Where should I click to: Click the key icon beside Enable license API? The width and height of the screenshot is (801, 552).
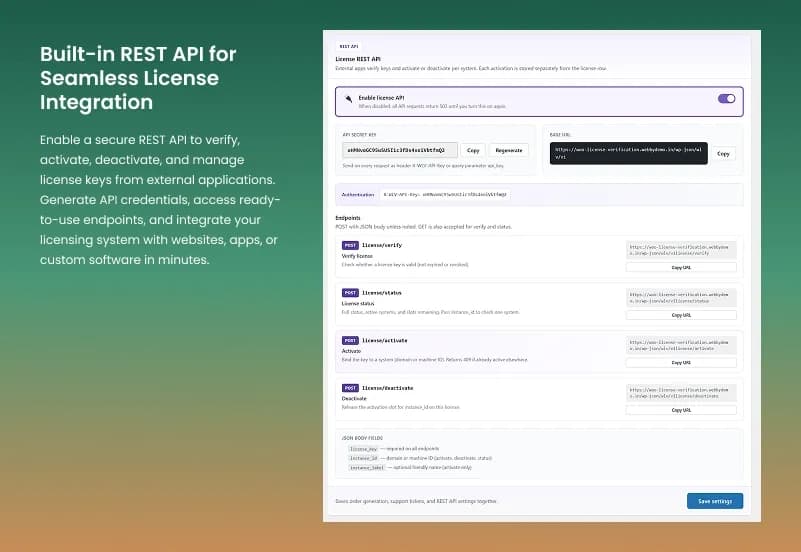click(348, 99)
